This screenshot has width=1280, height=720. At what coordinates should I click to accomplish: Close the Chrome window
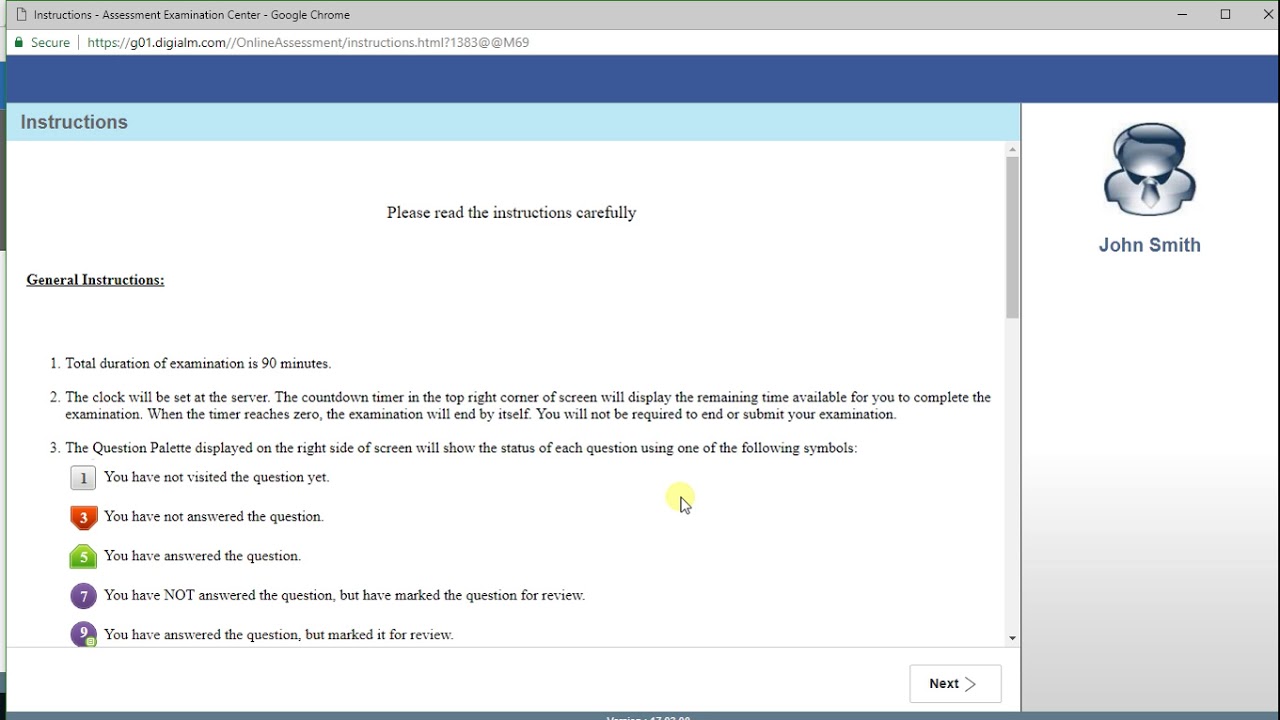point(1268,15)
